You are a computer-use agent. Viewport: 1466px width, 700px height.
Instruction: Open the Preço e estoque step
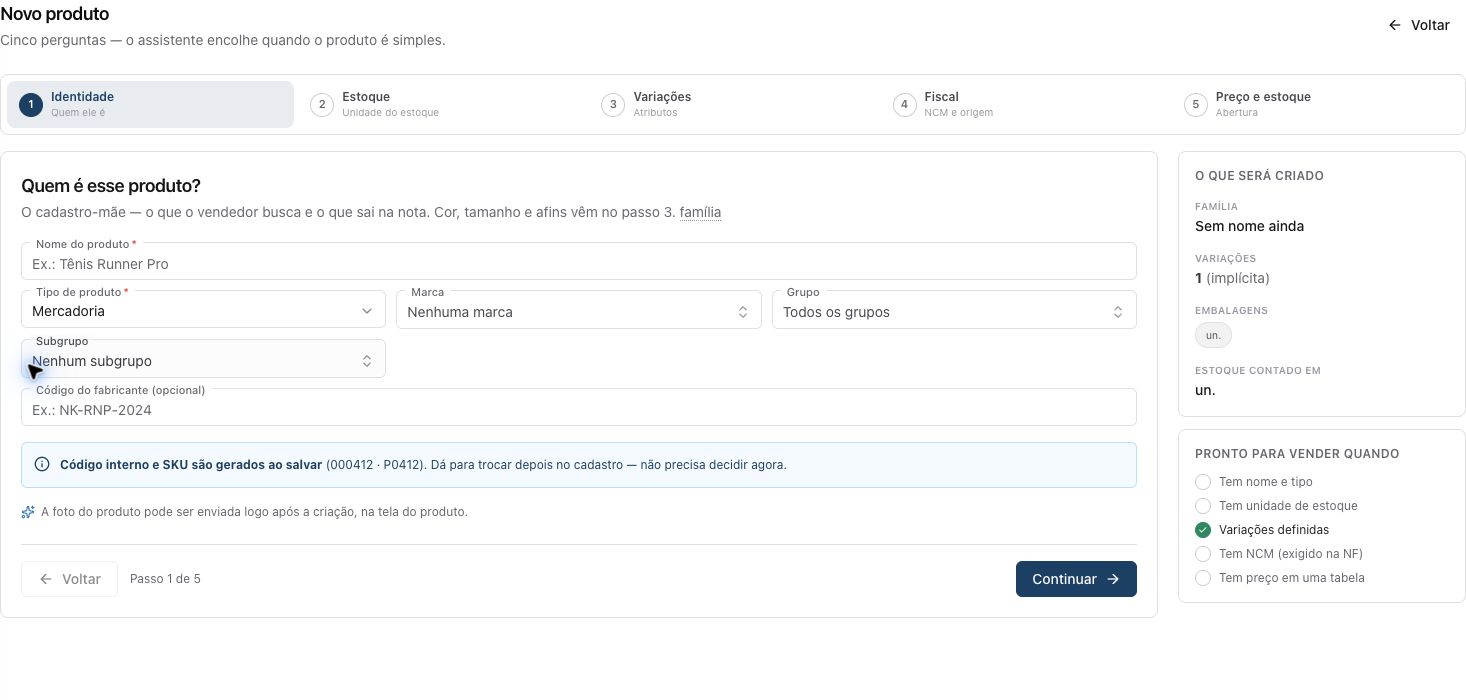[x=1315, y=104]
